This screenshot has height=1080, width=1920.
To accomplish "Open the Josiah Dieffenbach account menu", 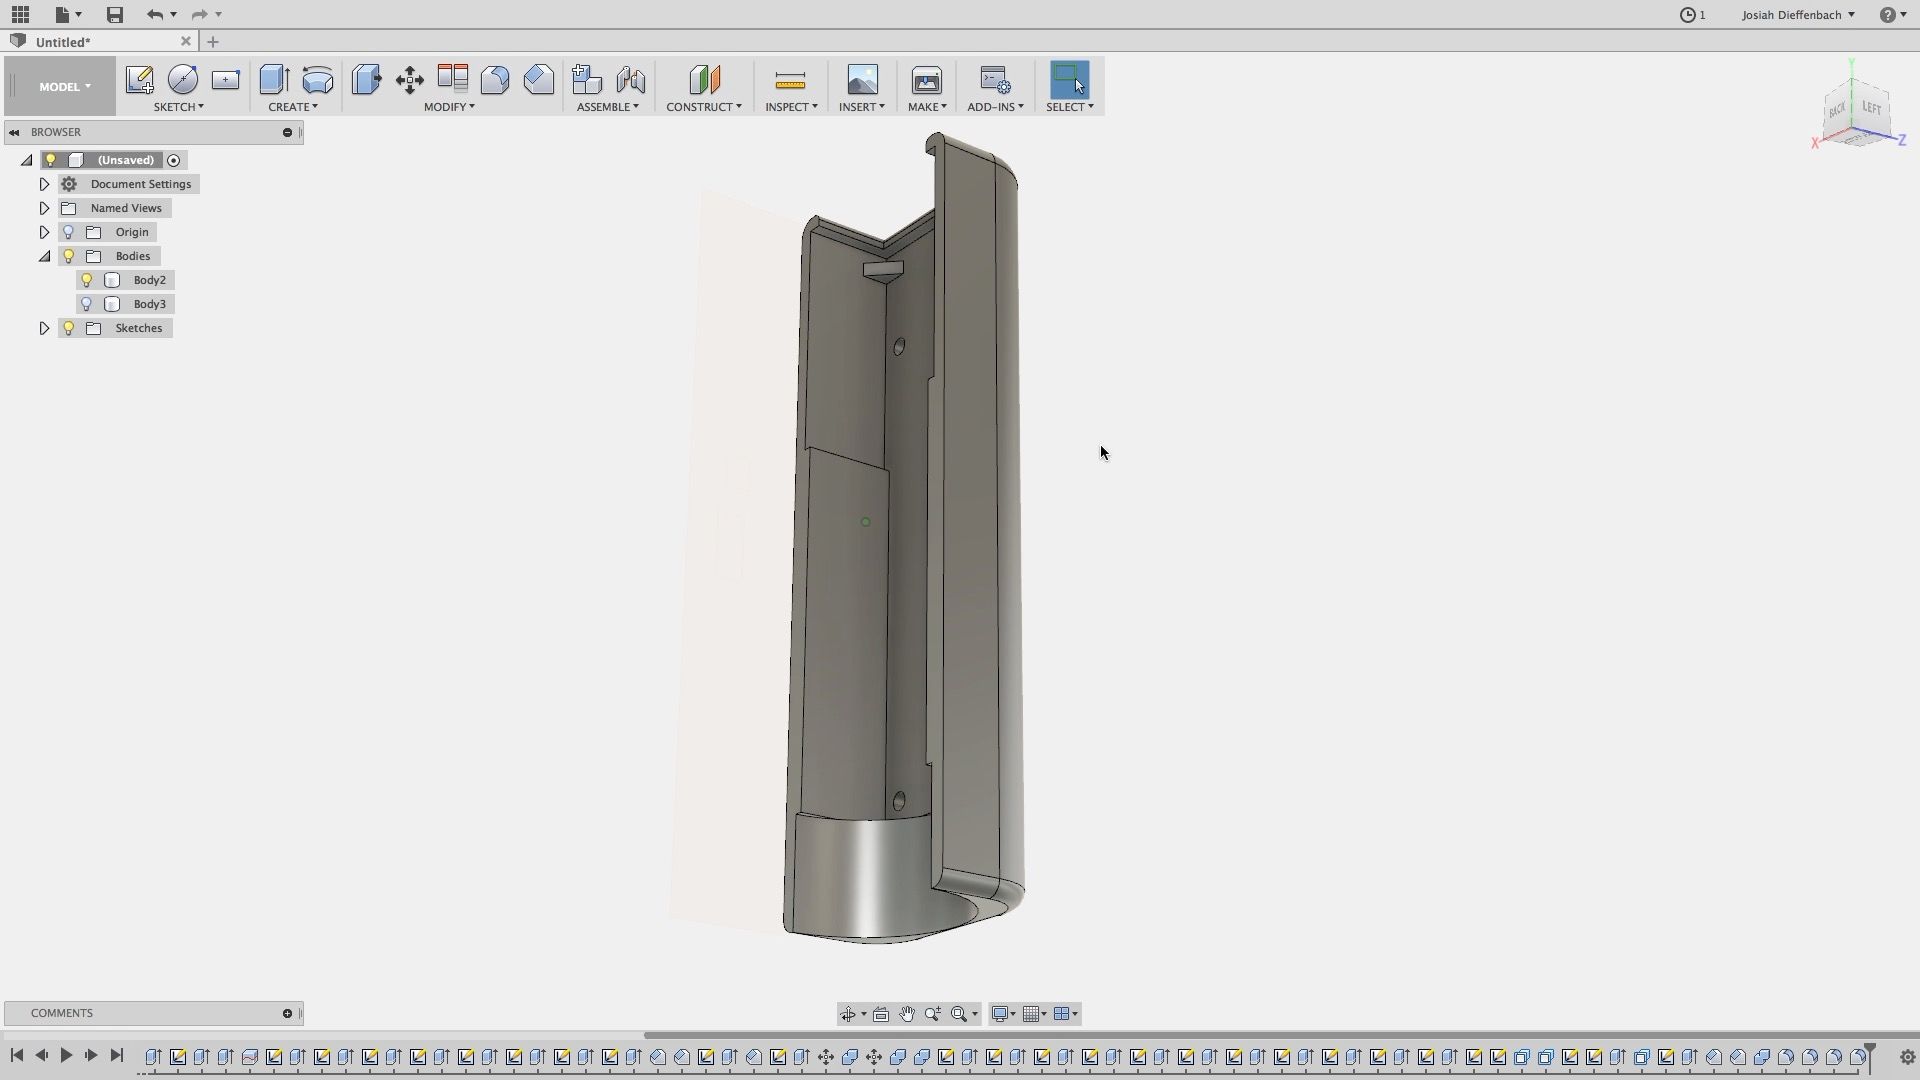I will tap(1798, 14).
